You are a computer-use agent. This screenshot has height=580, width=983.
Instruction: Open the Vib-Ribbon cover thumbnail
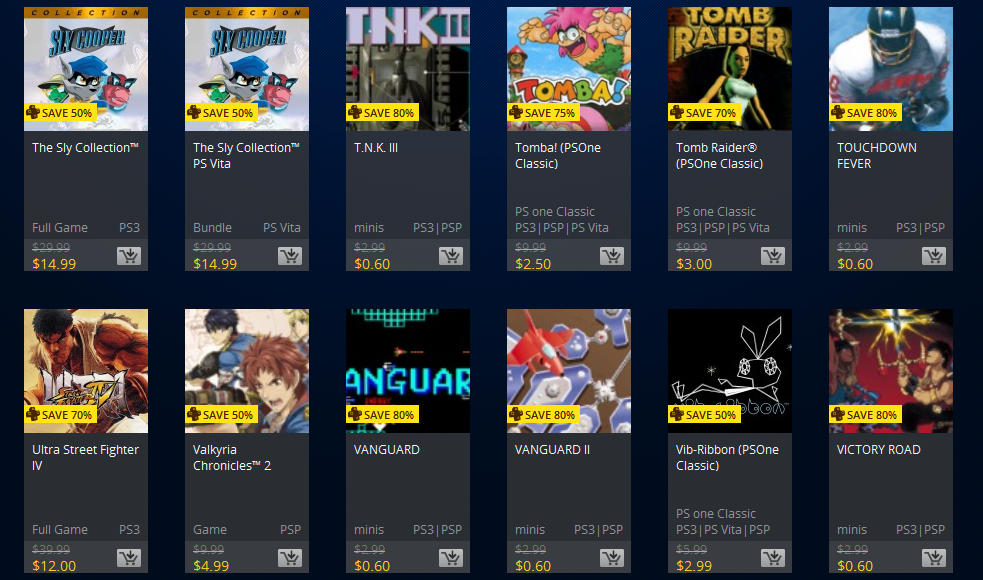(730, 371)
